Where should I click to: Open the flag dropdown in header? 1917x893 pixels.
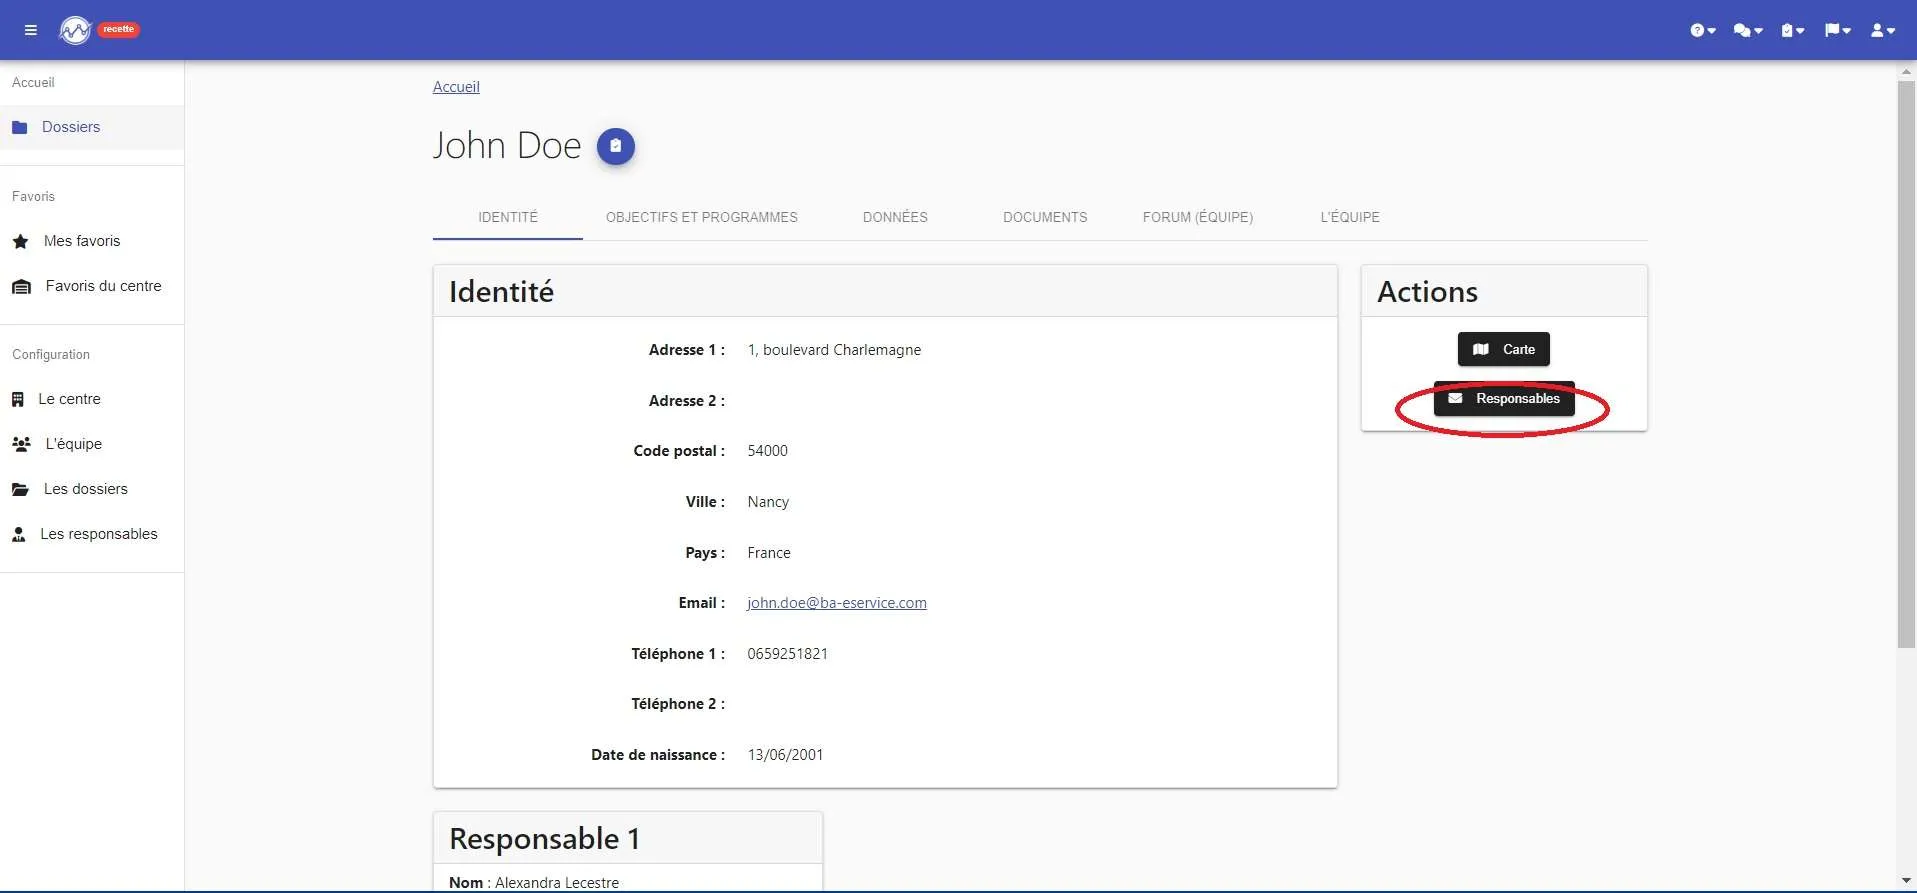1838,31
